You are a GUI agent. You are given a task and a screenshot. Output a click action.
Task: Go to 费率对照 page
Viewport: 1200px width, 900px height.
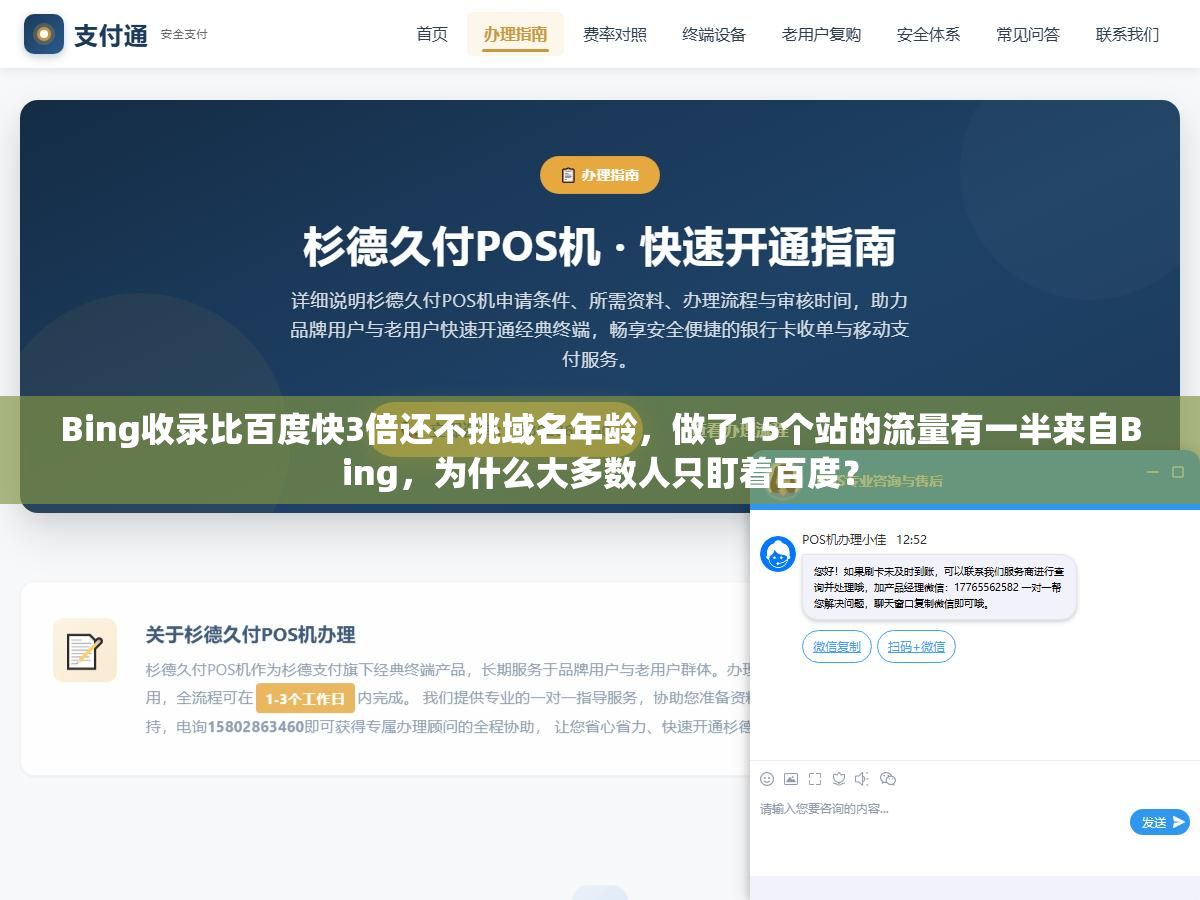pos(615,34)
